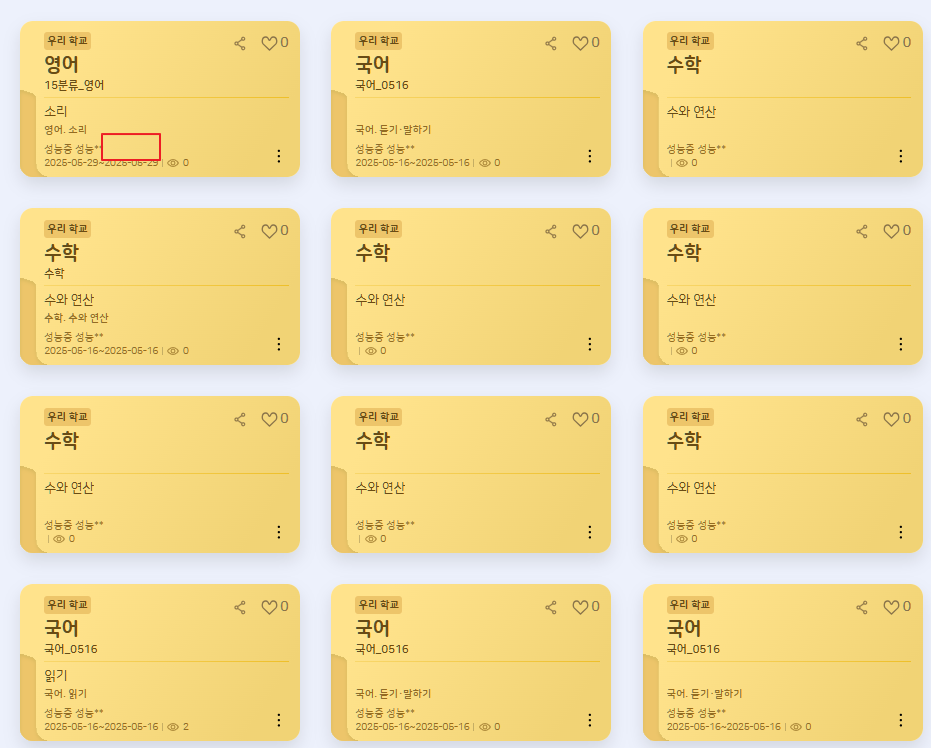The image size is (931, 748).
Task: Click the 우리 학교 tag on 읽기 card
Action: (x=68, y=605)
